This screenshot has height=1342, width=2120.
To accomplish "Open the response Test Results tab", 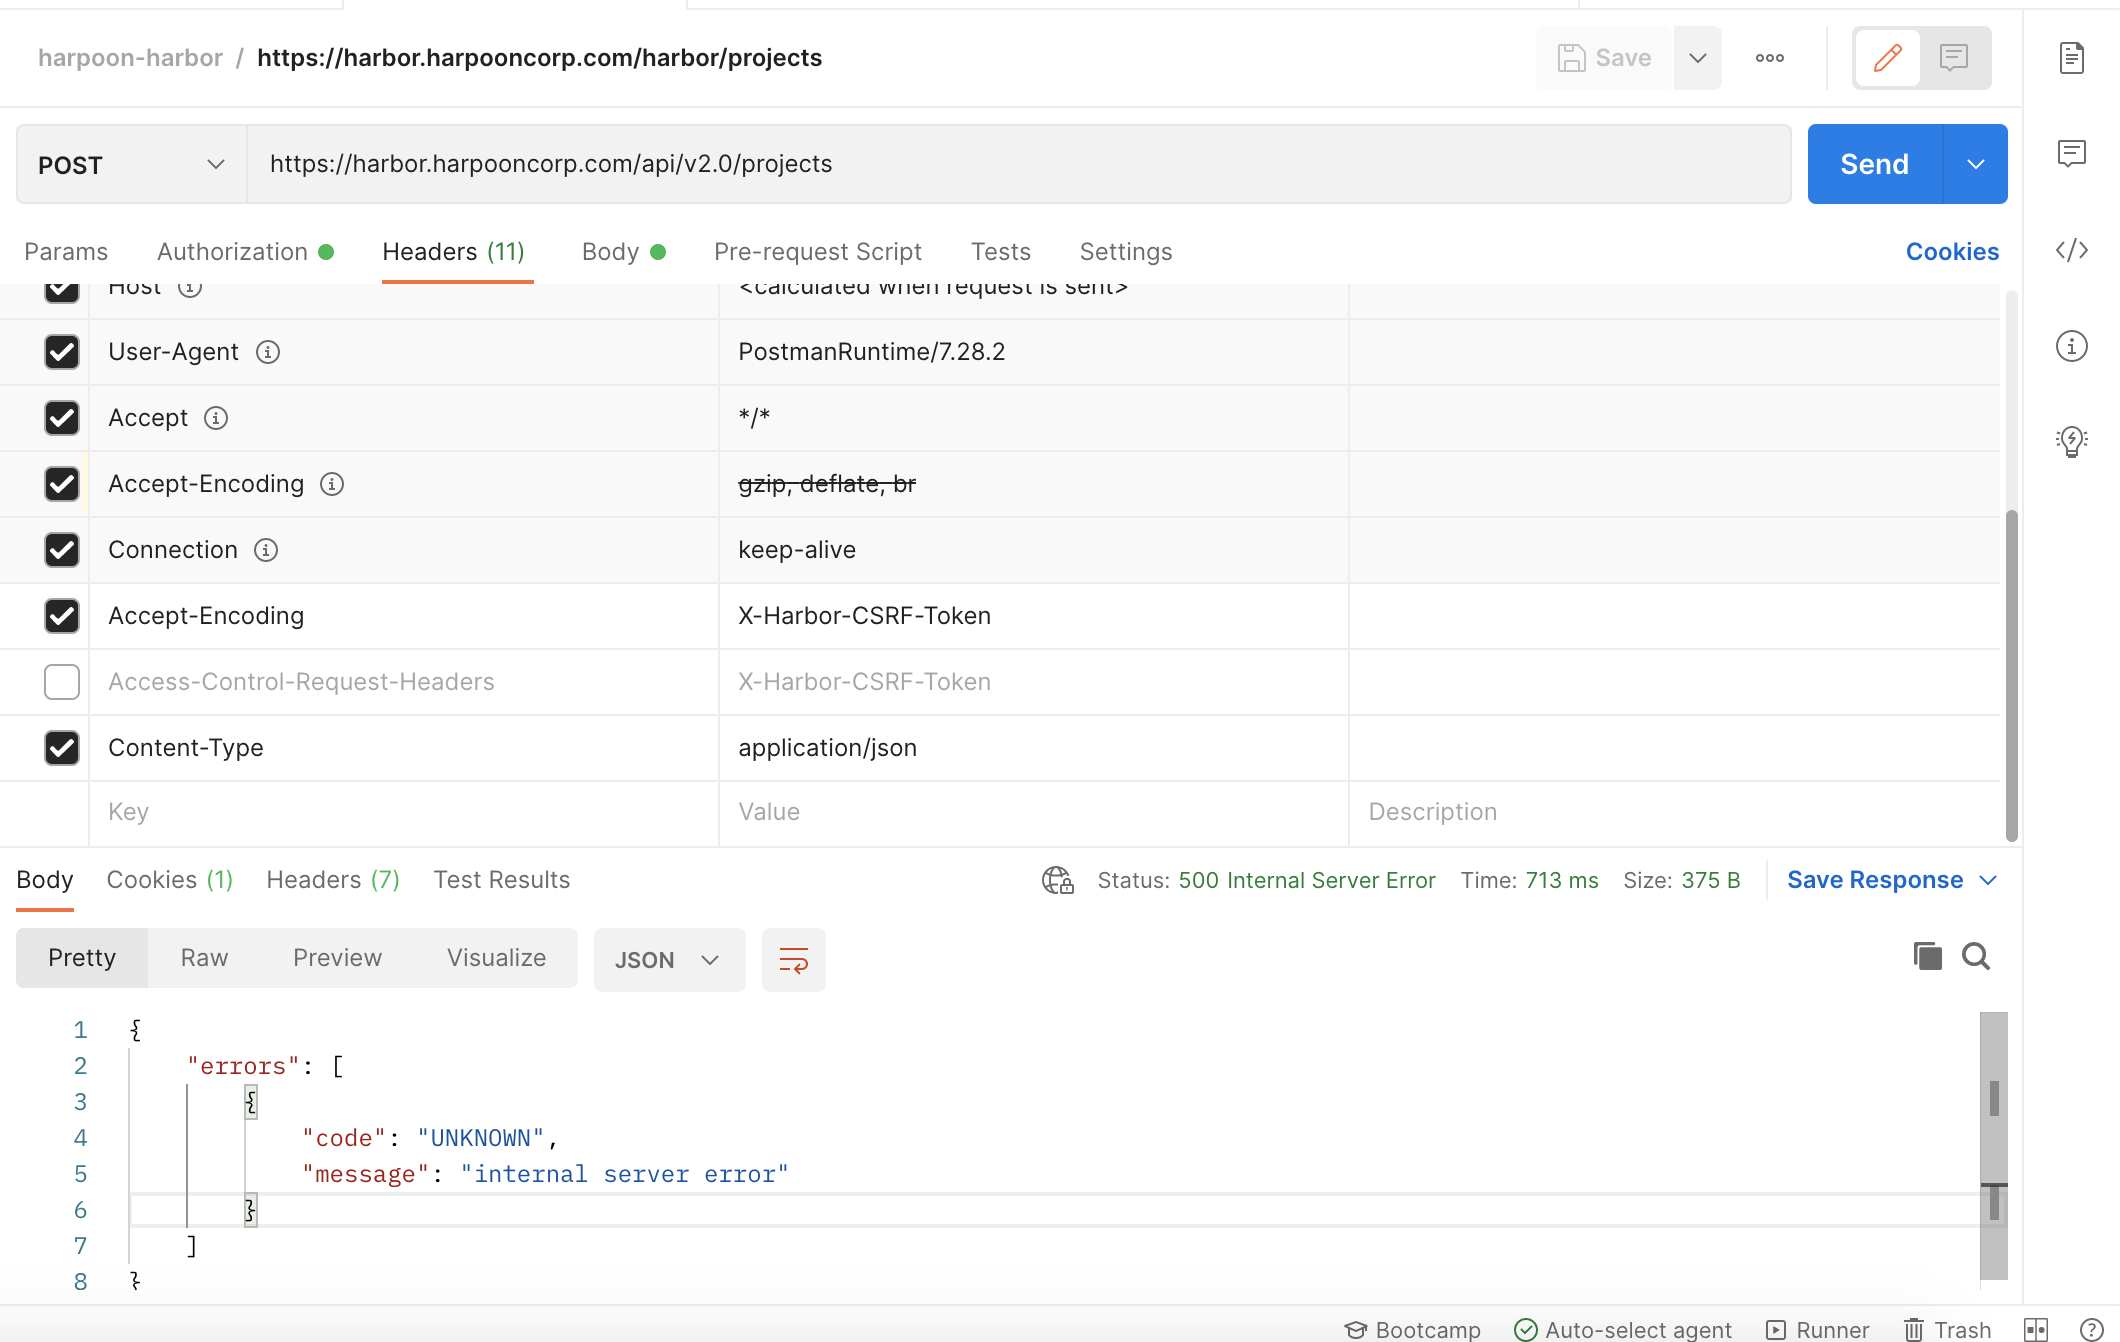I will coord(501,880).
